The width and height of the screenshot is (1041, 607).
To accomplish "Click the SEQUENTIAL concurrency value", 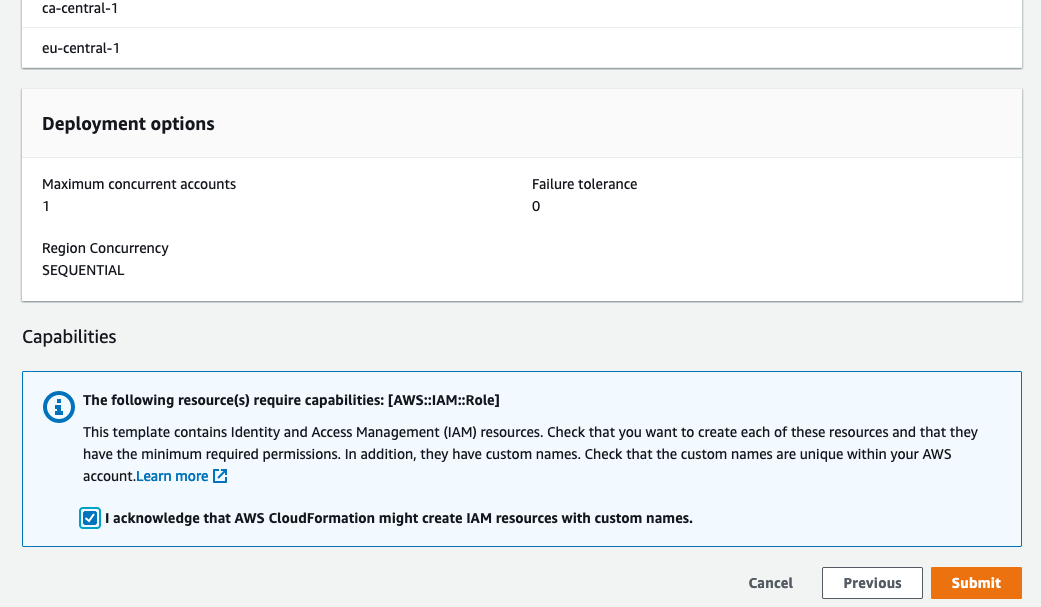I will tap(83, 270).
